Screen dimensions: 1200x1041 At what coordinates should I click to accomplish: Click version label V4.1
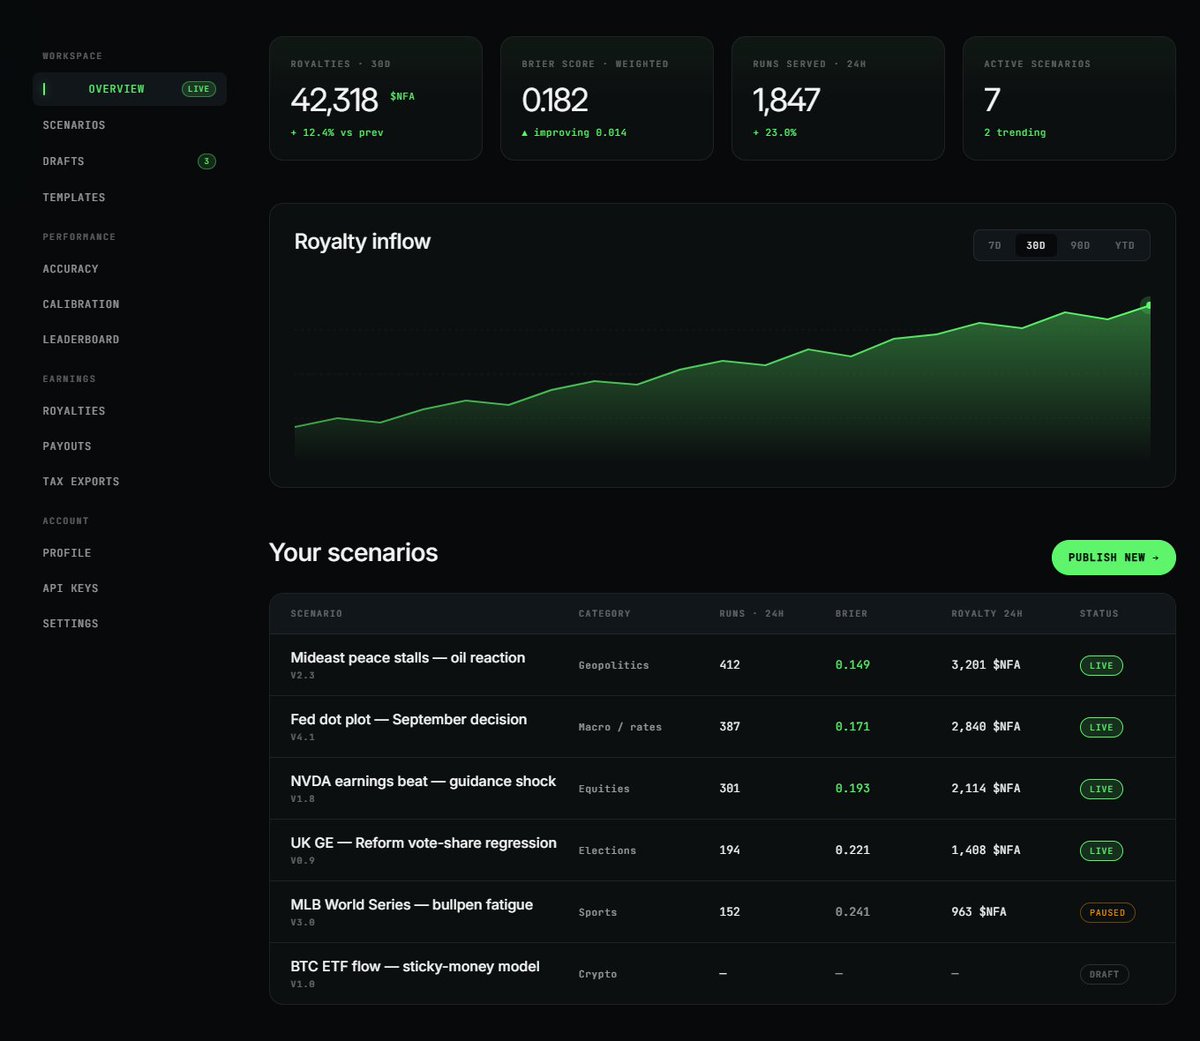[x=303, y=738]
